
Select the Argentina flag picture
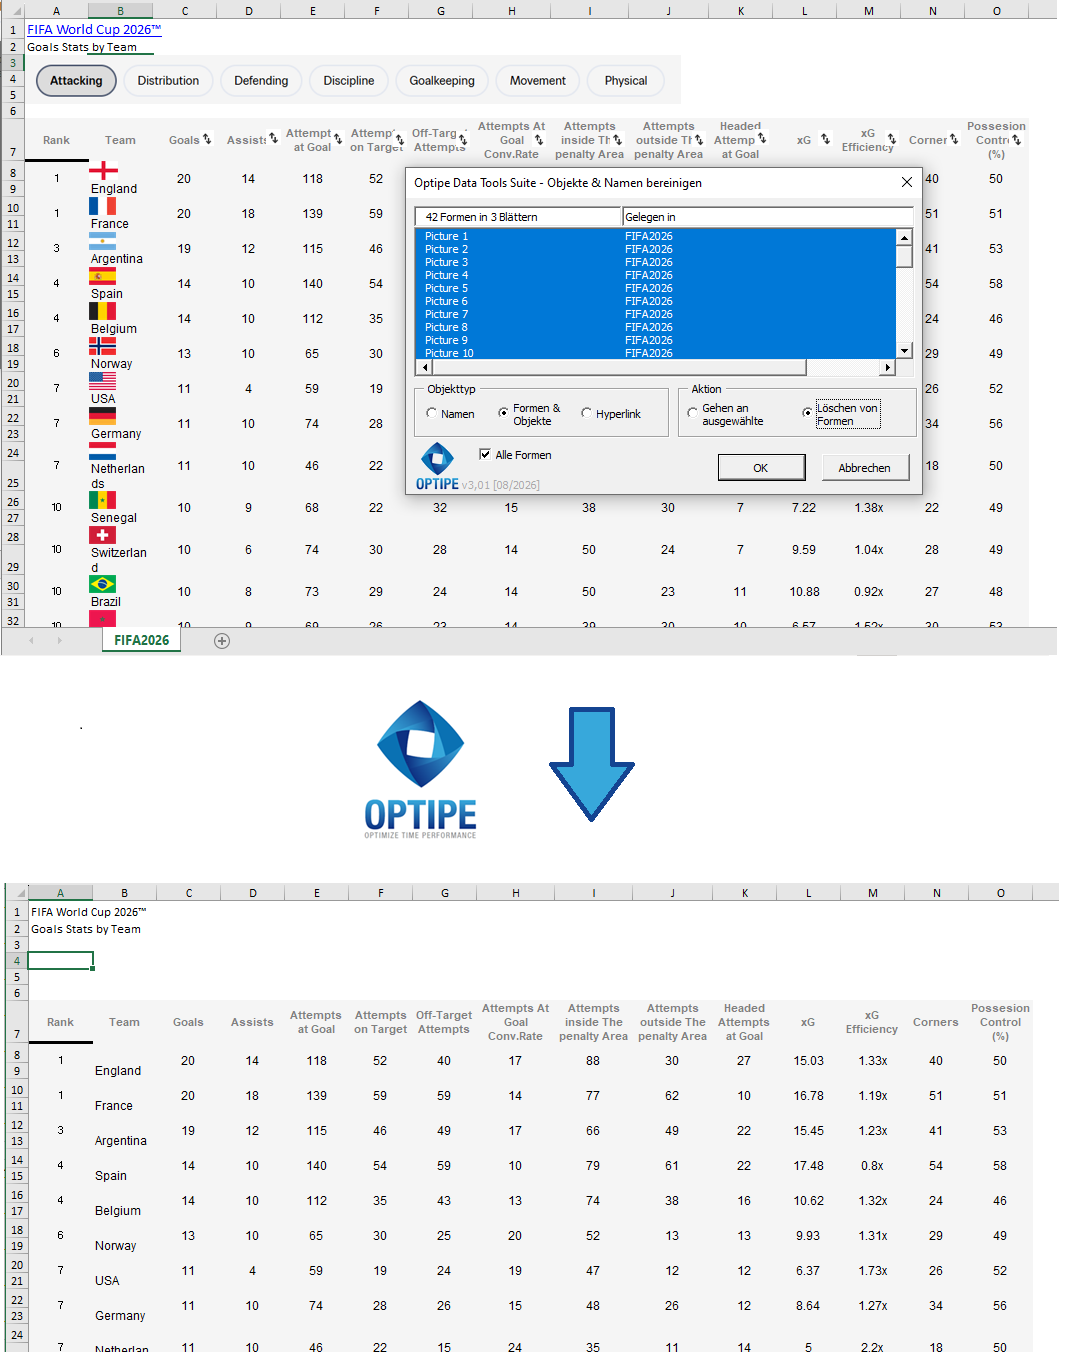click(x=102, y=241)
